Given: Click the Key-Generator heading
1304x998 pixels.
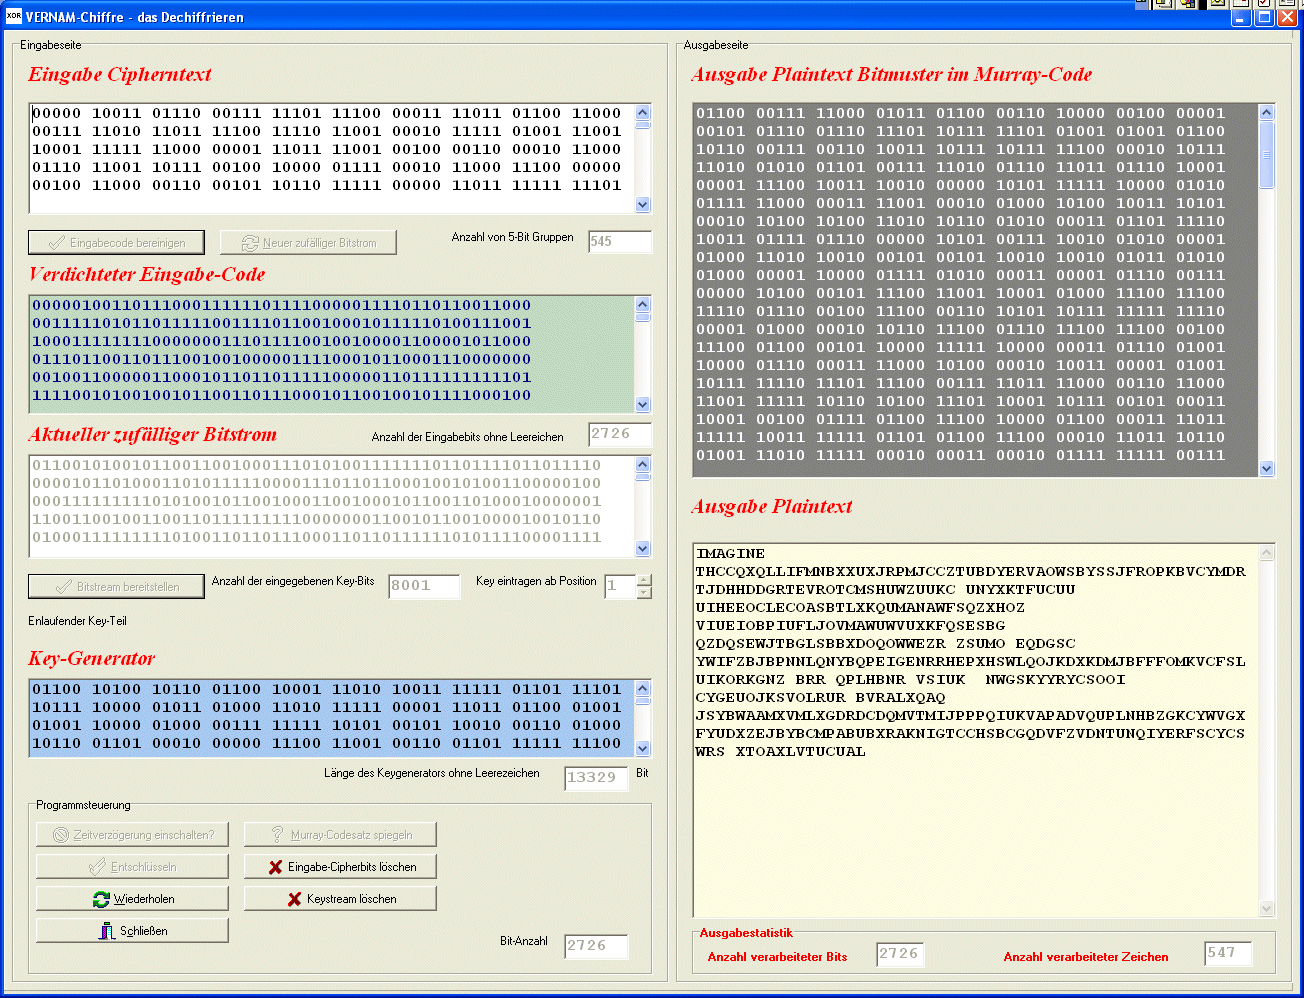Looking at the screenshot, I should tap(92, 659).
